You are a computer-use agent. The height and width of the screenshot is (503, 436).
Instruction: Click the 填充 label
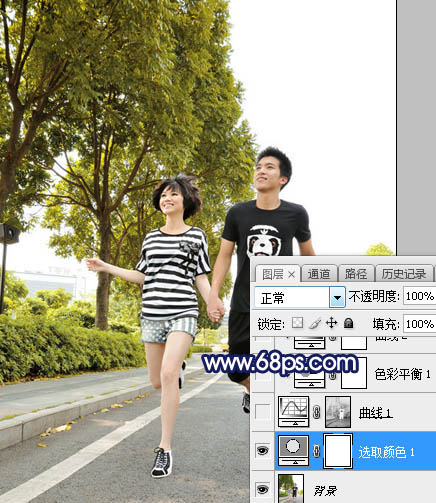coord(386,324)
